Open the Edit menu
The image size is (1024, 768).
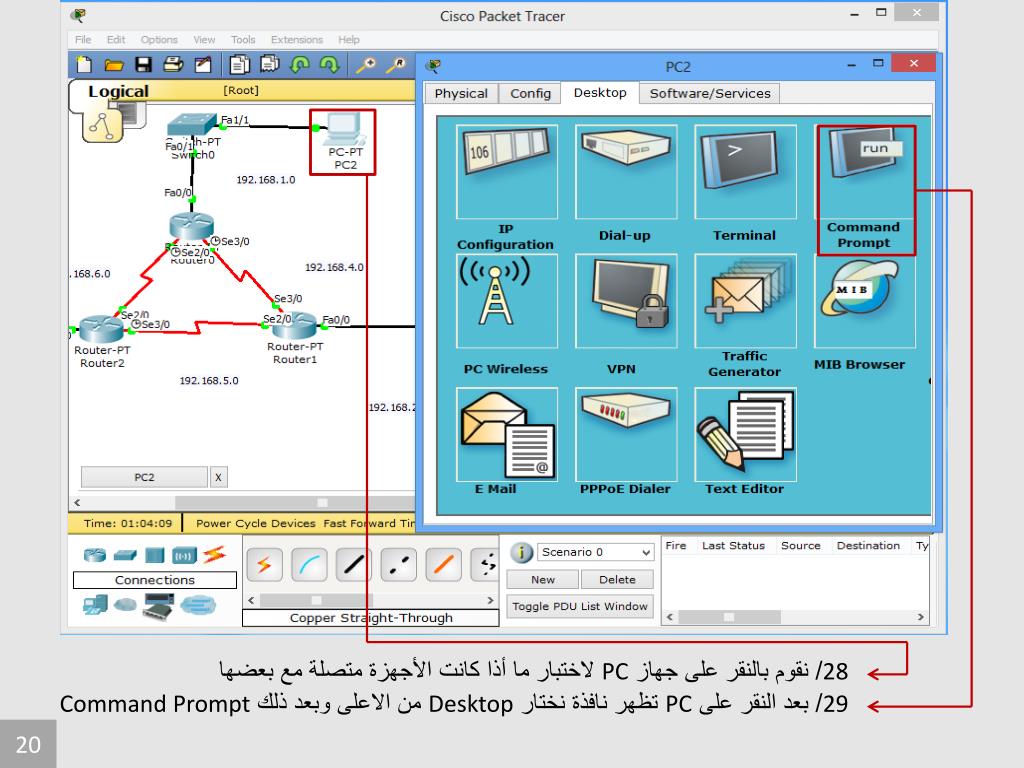pos(116,40)
